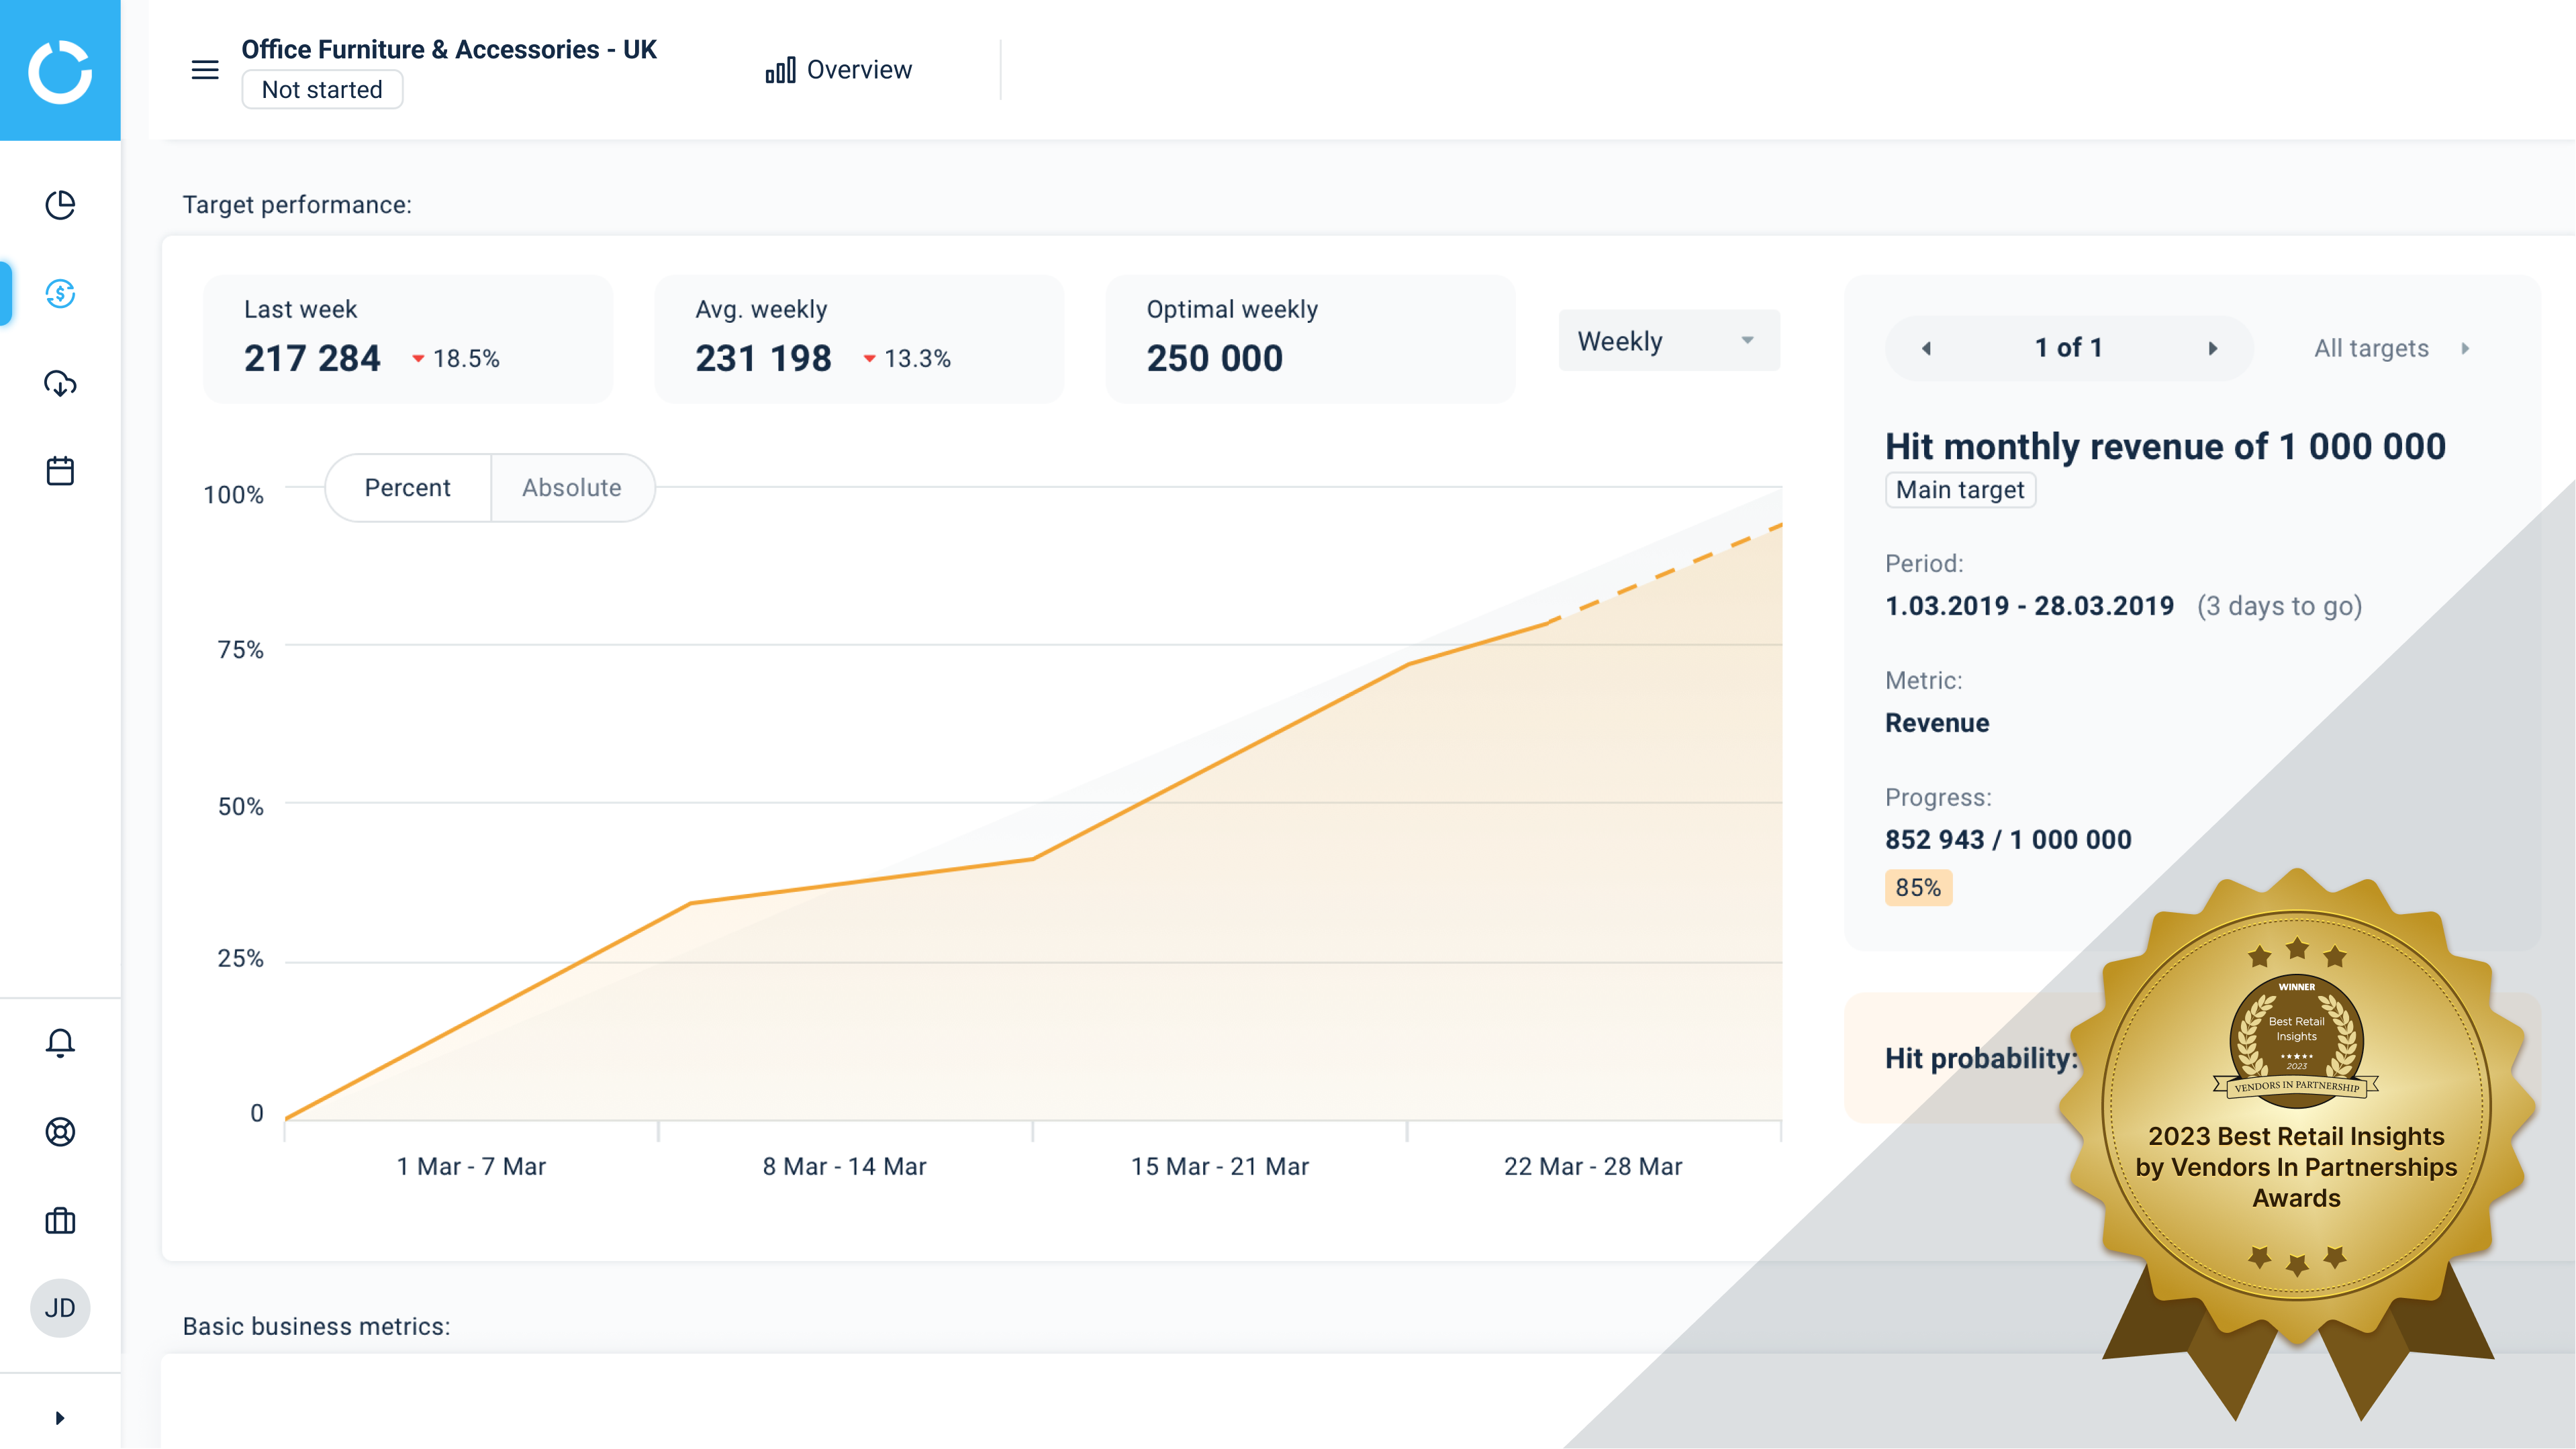Click the 85% progress indicator
The height and width of the screenshot is (1449, 2576).
pos(1917,887)
